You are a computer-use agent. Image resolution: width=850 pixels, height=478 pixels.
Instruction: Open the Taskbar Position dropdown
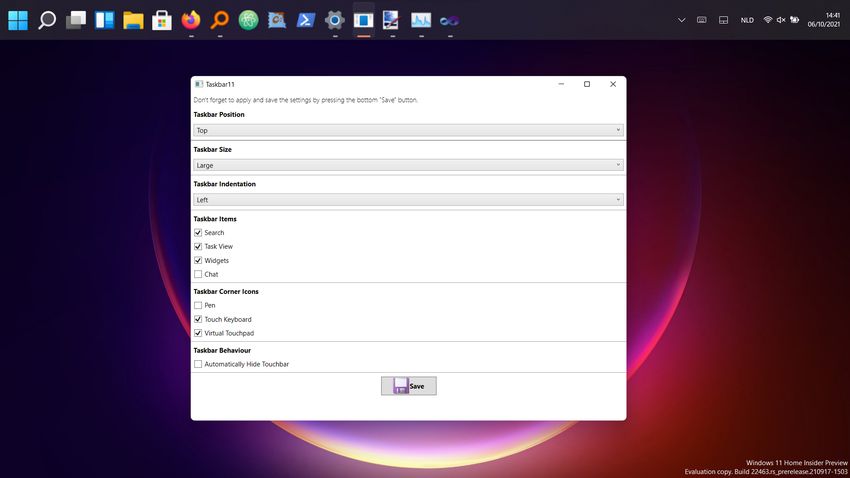pyautogui.click(x=408, y=130)
